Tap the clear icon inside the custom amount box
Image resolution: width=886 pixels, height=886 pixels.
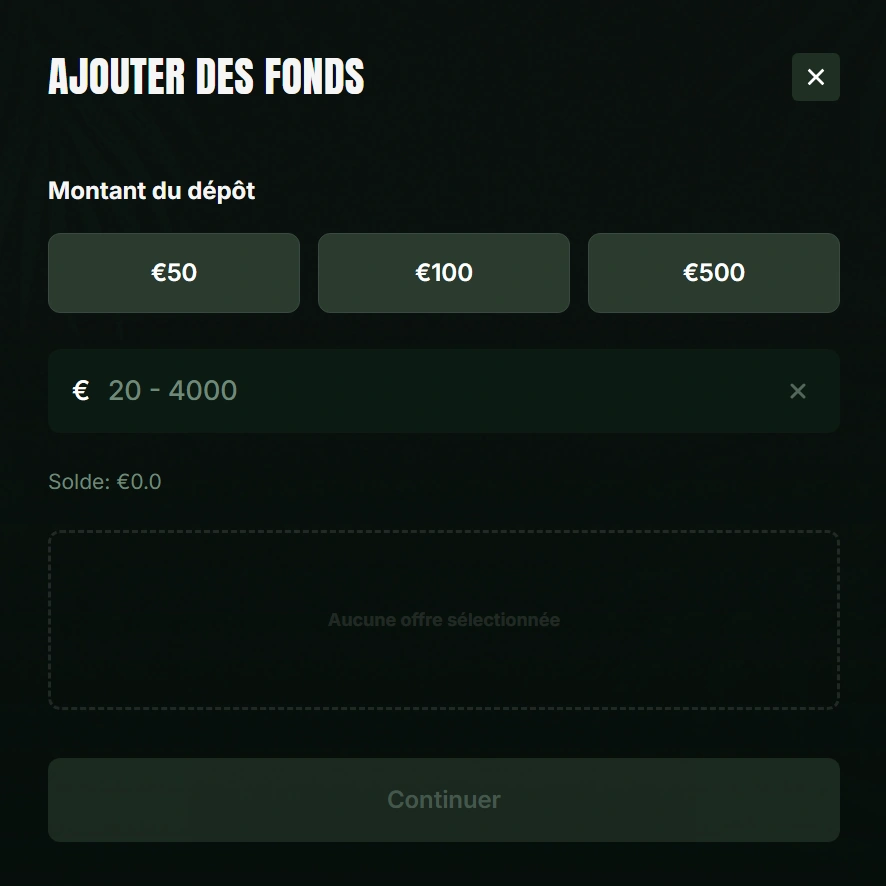click(798, 390)
